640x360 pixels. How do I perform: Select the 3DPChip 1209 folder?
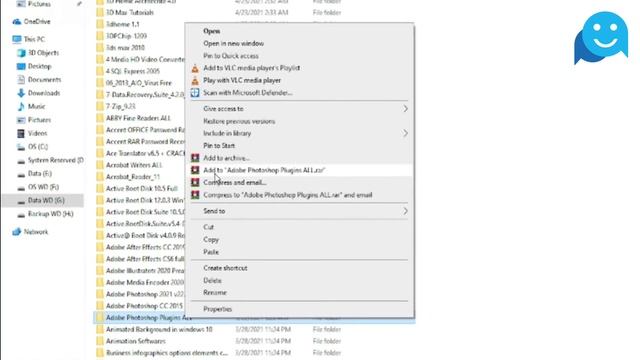[x=127, y=36]
